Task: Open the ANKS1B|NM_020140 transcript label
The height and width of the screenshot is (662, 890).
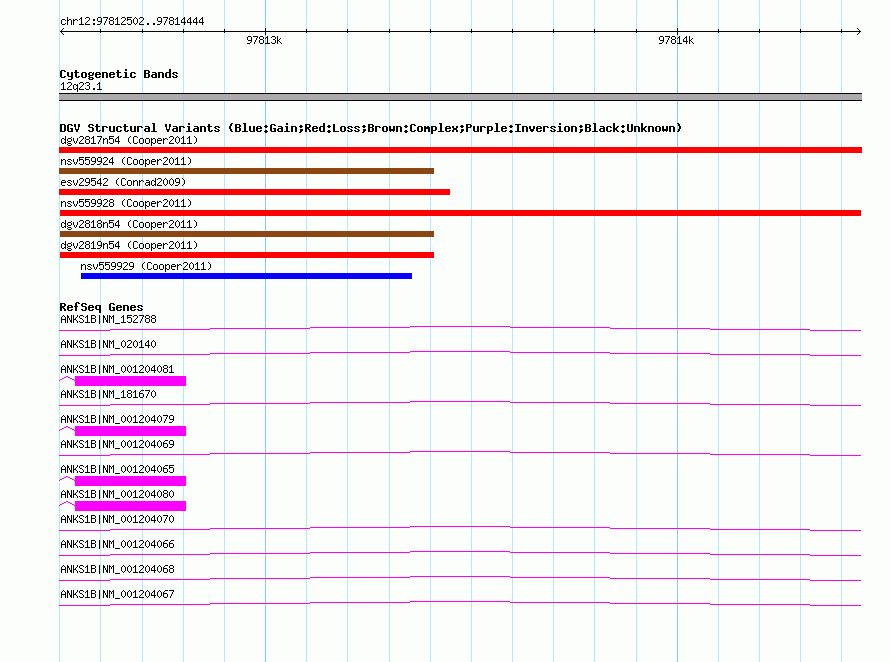Action: pos(108,345)
